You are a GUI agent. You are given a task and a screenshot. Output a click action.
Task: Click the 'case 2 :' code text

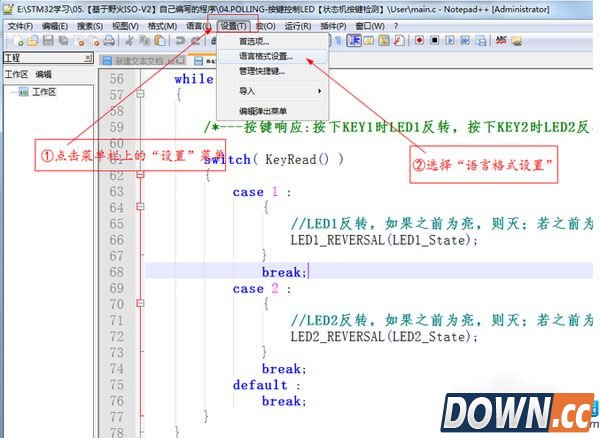pyautogui.click(x=262, y=288)
